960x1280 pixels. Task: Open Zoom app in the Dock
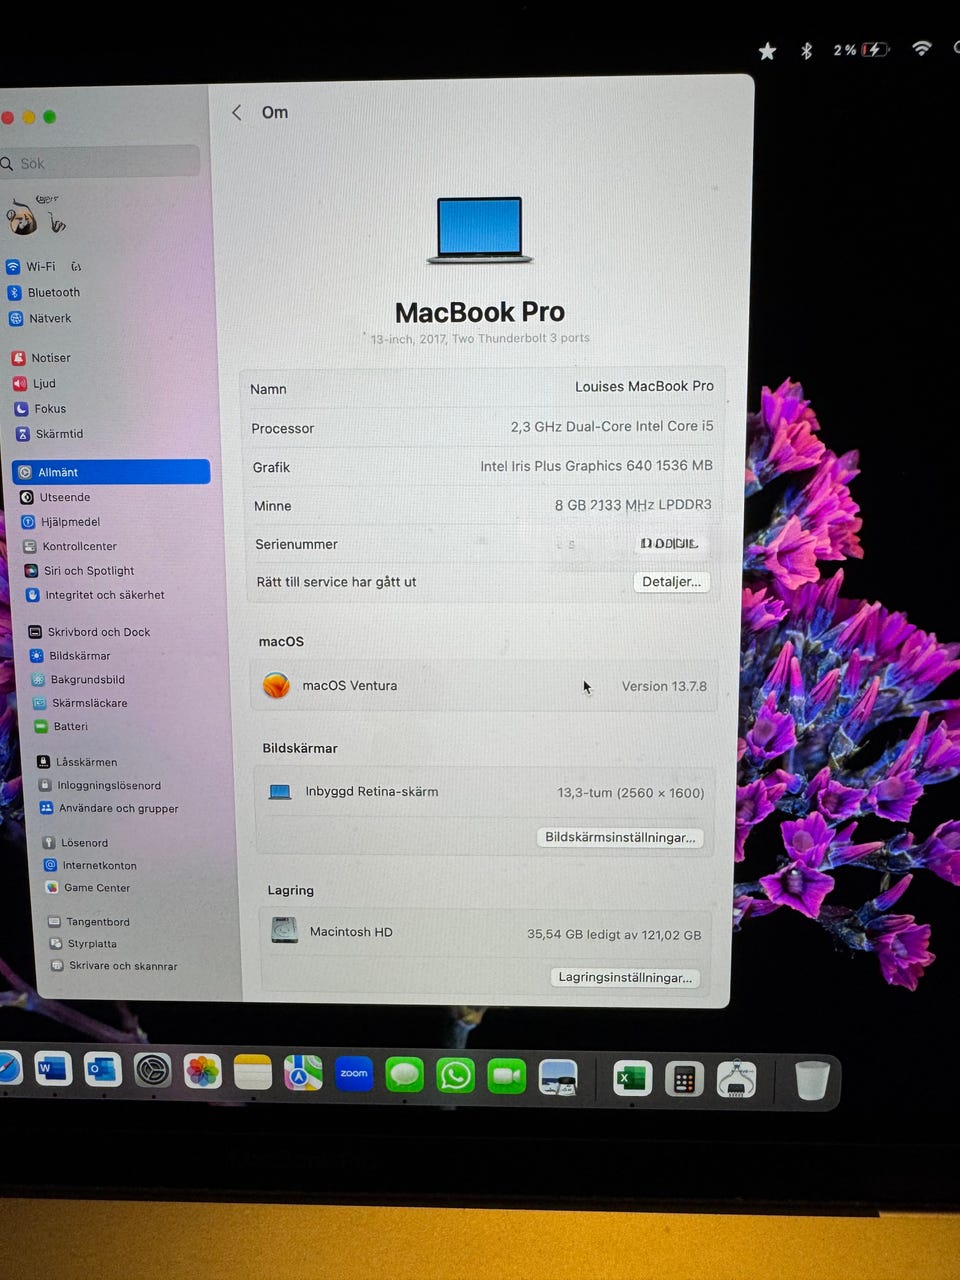point(354,1075)
